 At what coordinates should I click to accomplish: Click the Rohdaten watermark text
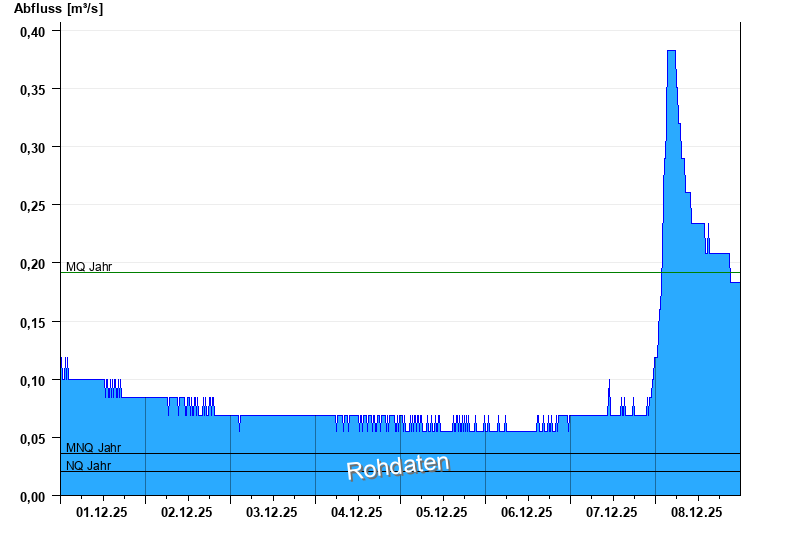398,467
